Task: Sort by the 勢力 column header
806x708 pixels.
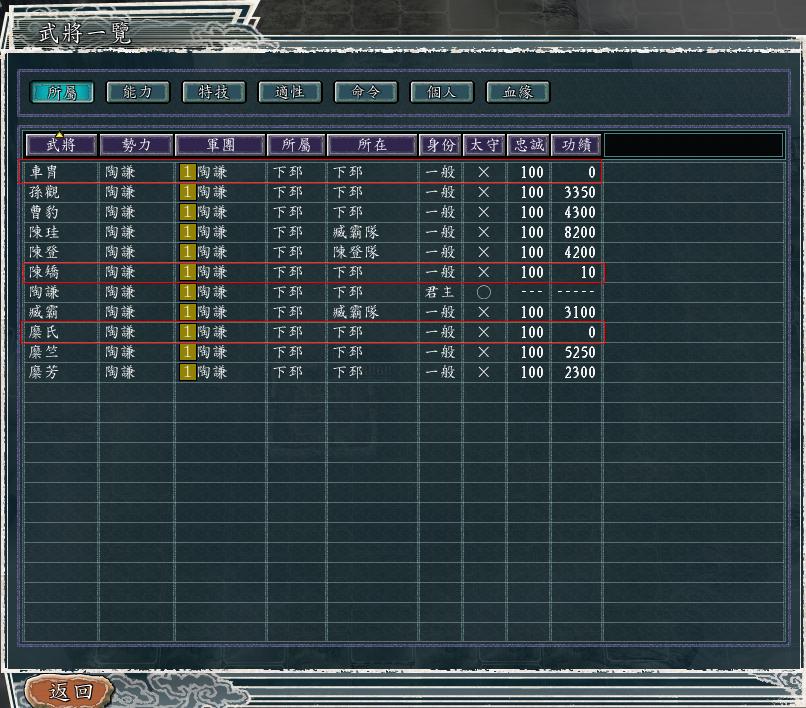Action: 136,145
